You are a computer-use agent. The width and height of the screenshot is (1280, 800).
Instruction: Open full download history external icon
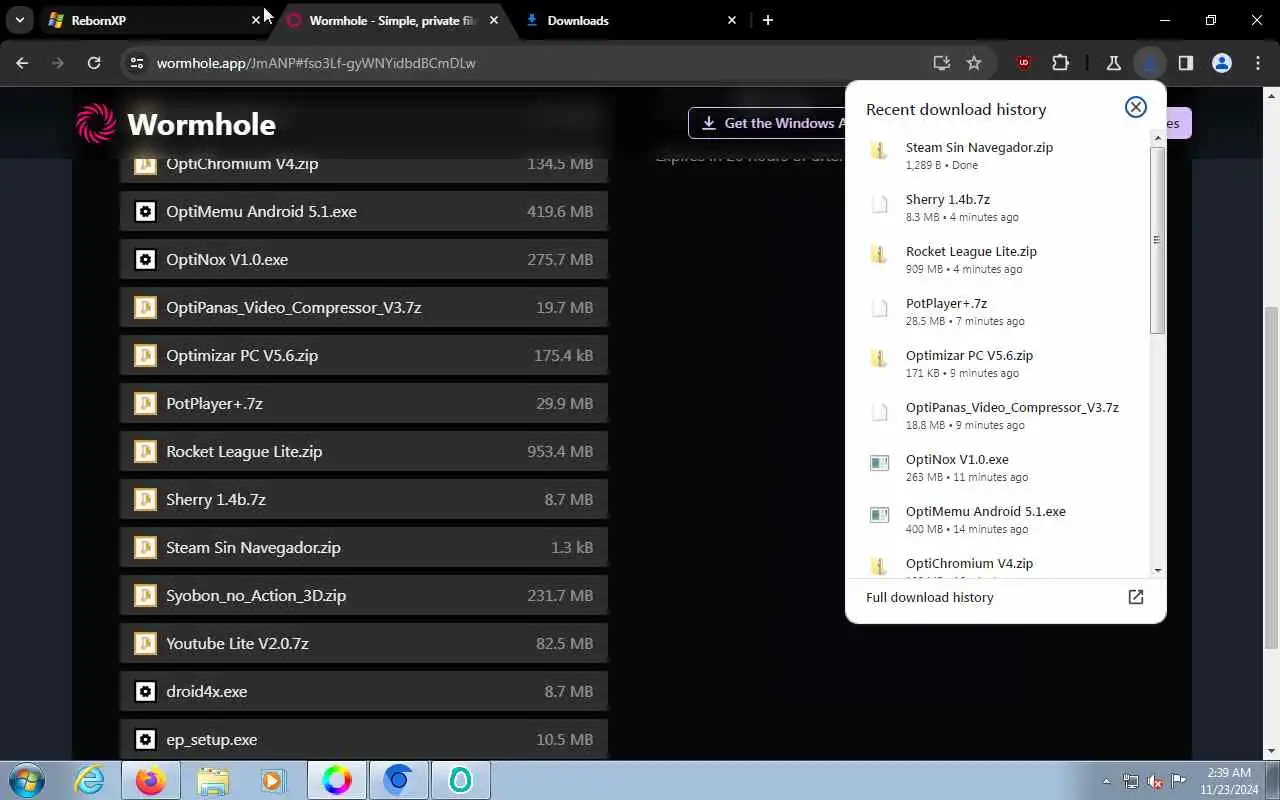coord(1135,597)
